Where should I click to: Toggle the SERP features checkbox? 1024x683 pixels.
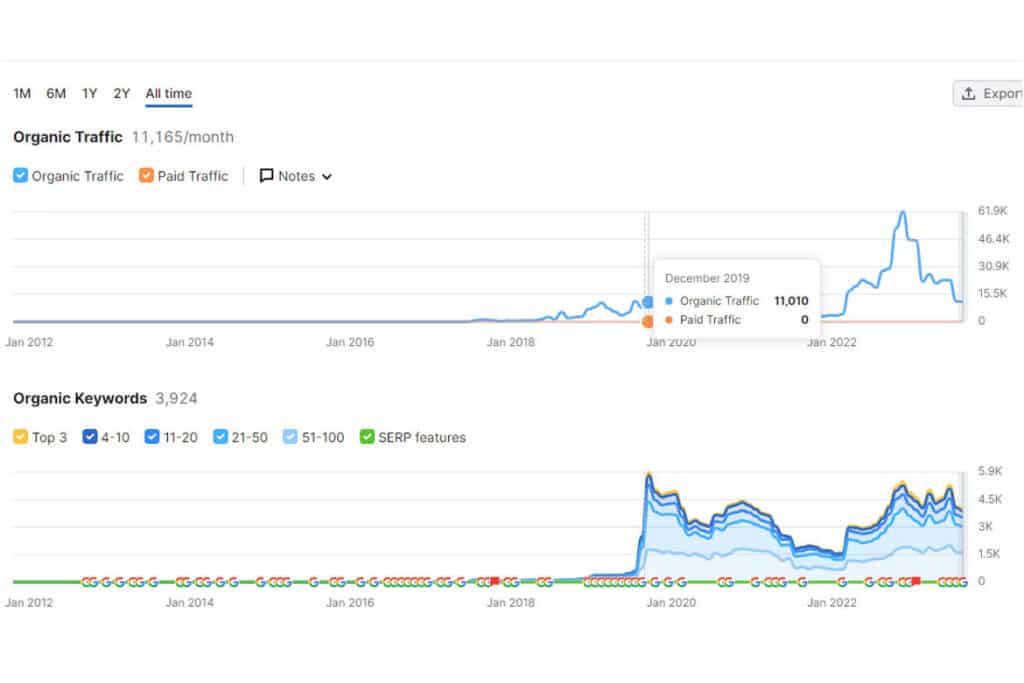pos(367,437)
